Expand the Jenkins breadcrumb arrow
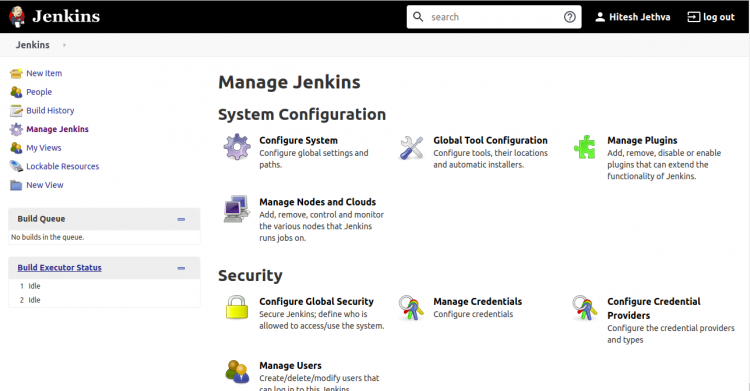This screenshot has height=391, width=750. 64,45
